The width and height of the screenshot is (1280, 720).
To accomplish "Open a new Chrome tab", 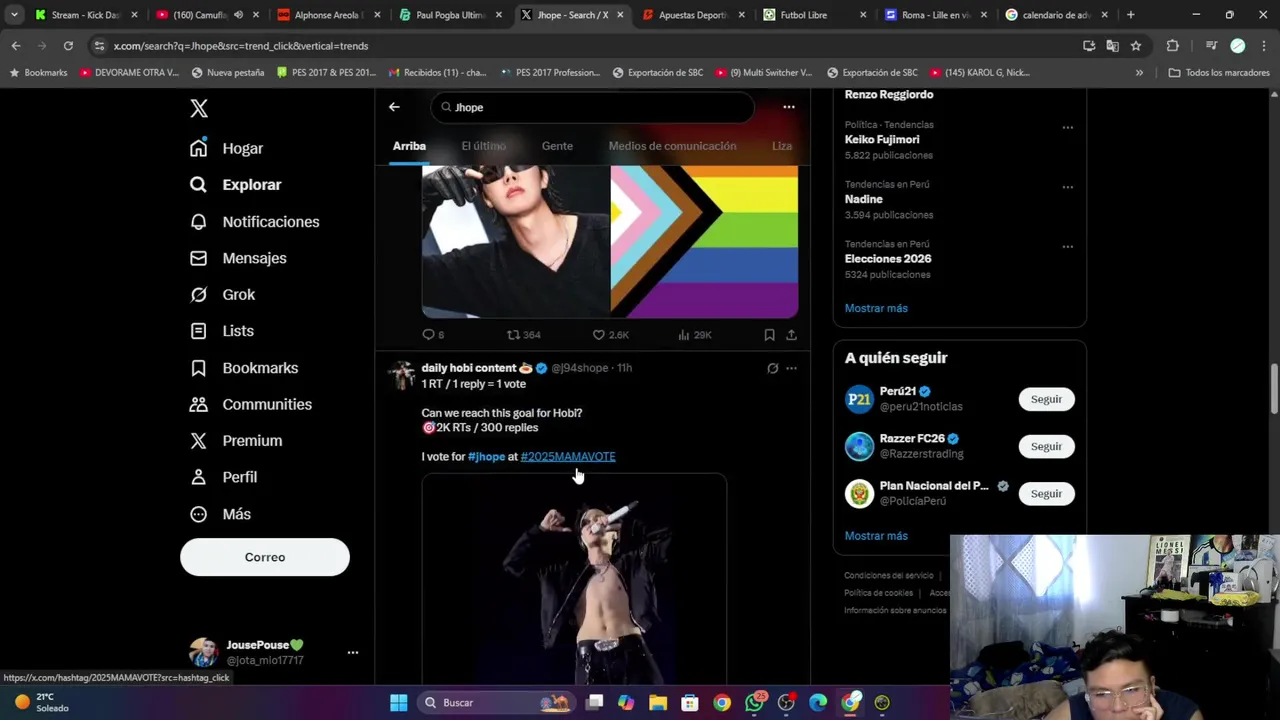I will pyautogui.click(x=1130, y=15).
